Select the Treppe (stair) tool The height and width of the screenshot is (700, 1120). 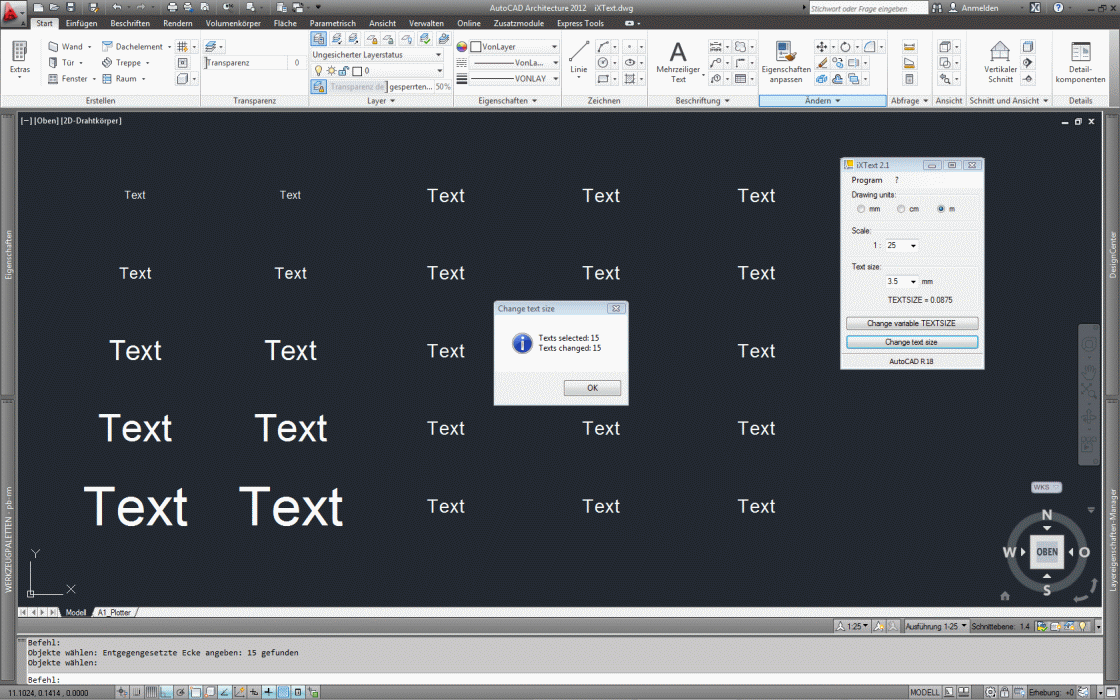[121, 63]
